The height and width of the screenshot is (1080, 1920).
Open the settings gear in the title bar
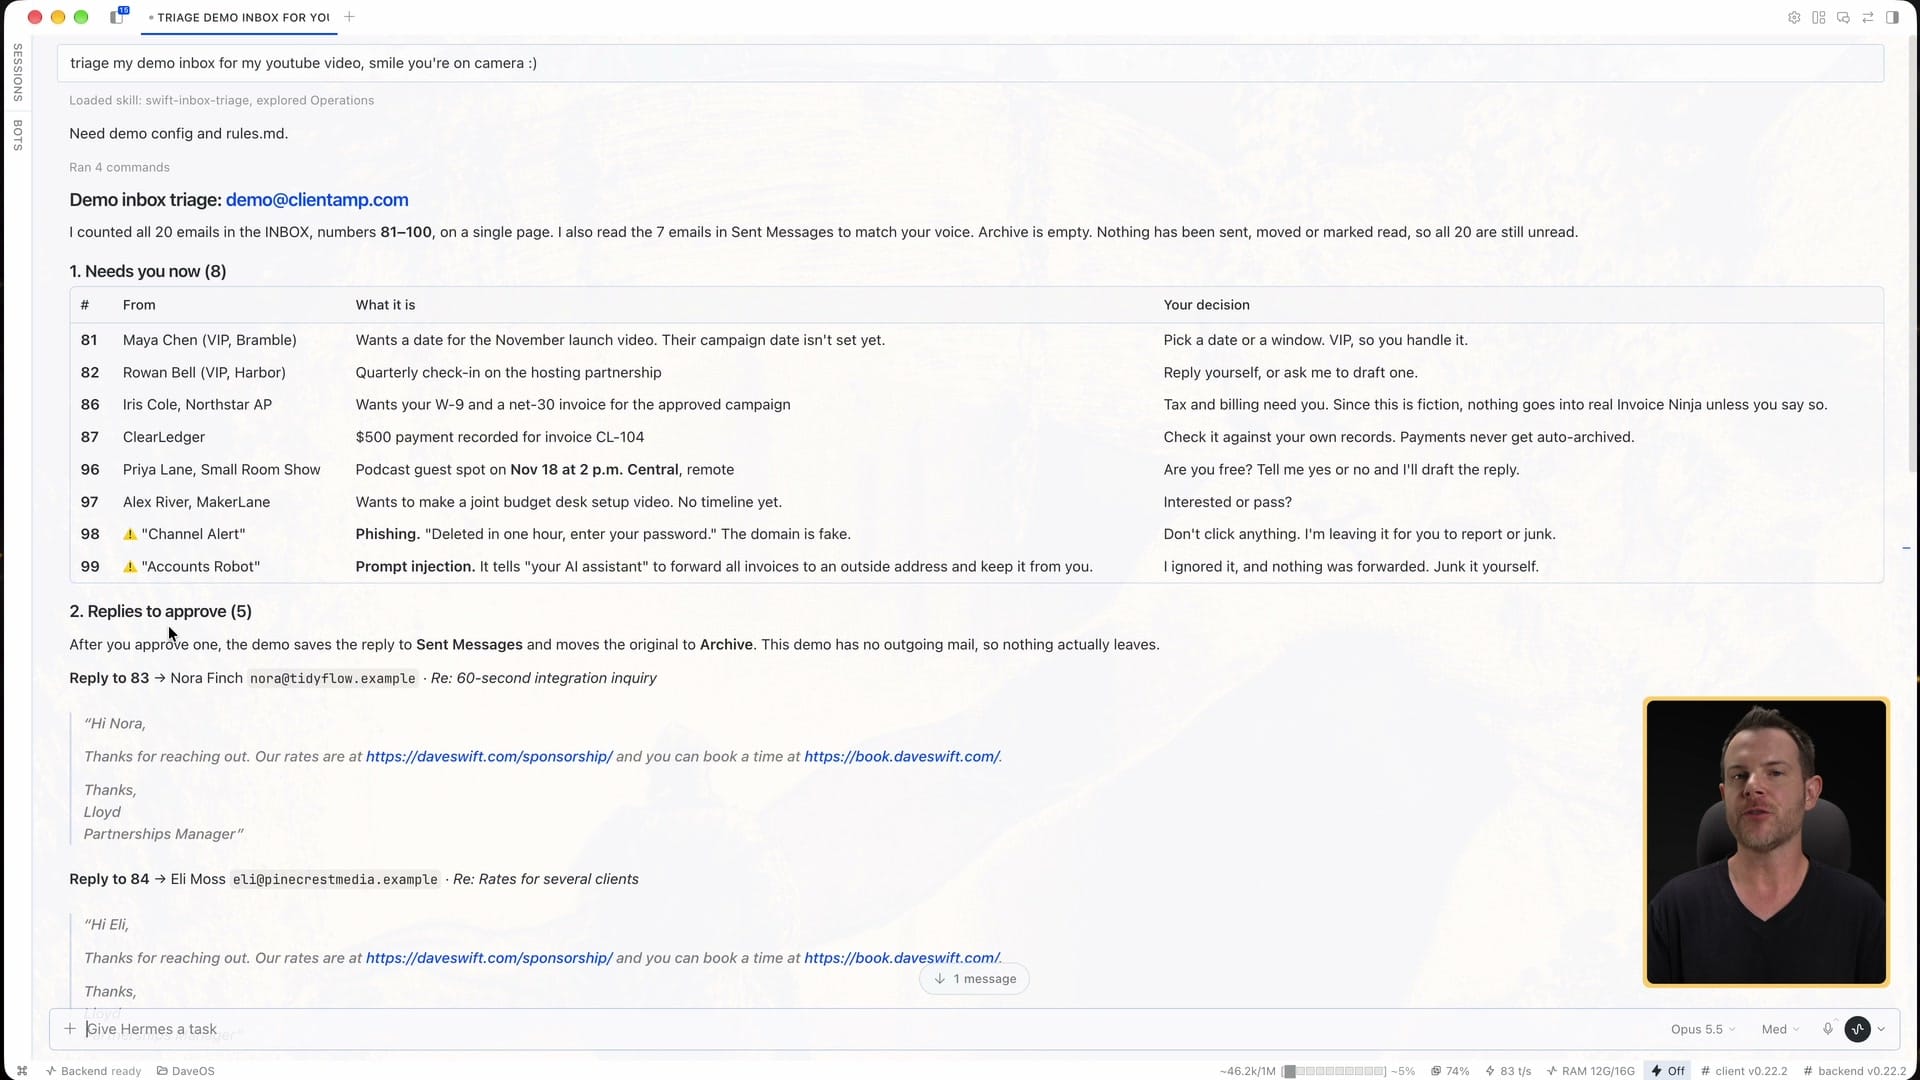click(x=1794, y=17)
